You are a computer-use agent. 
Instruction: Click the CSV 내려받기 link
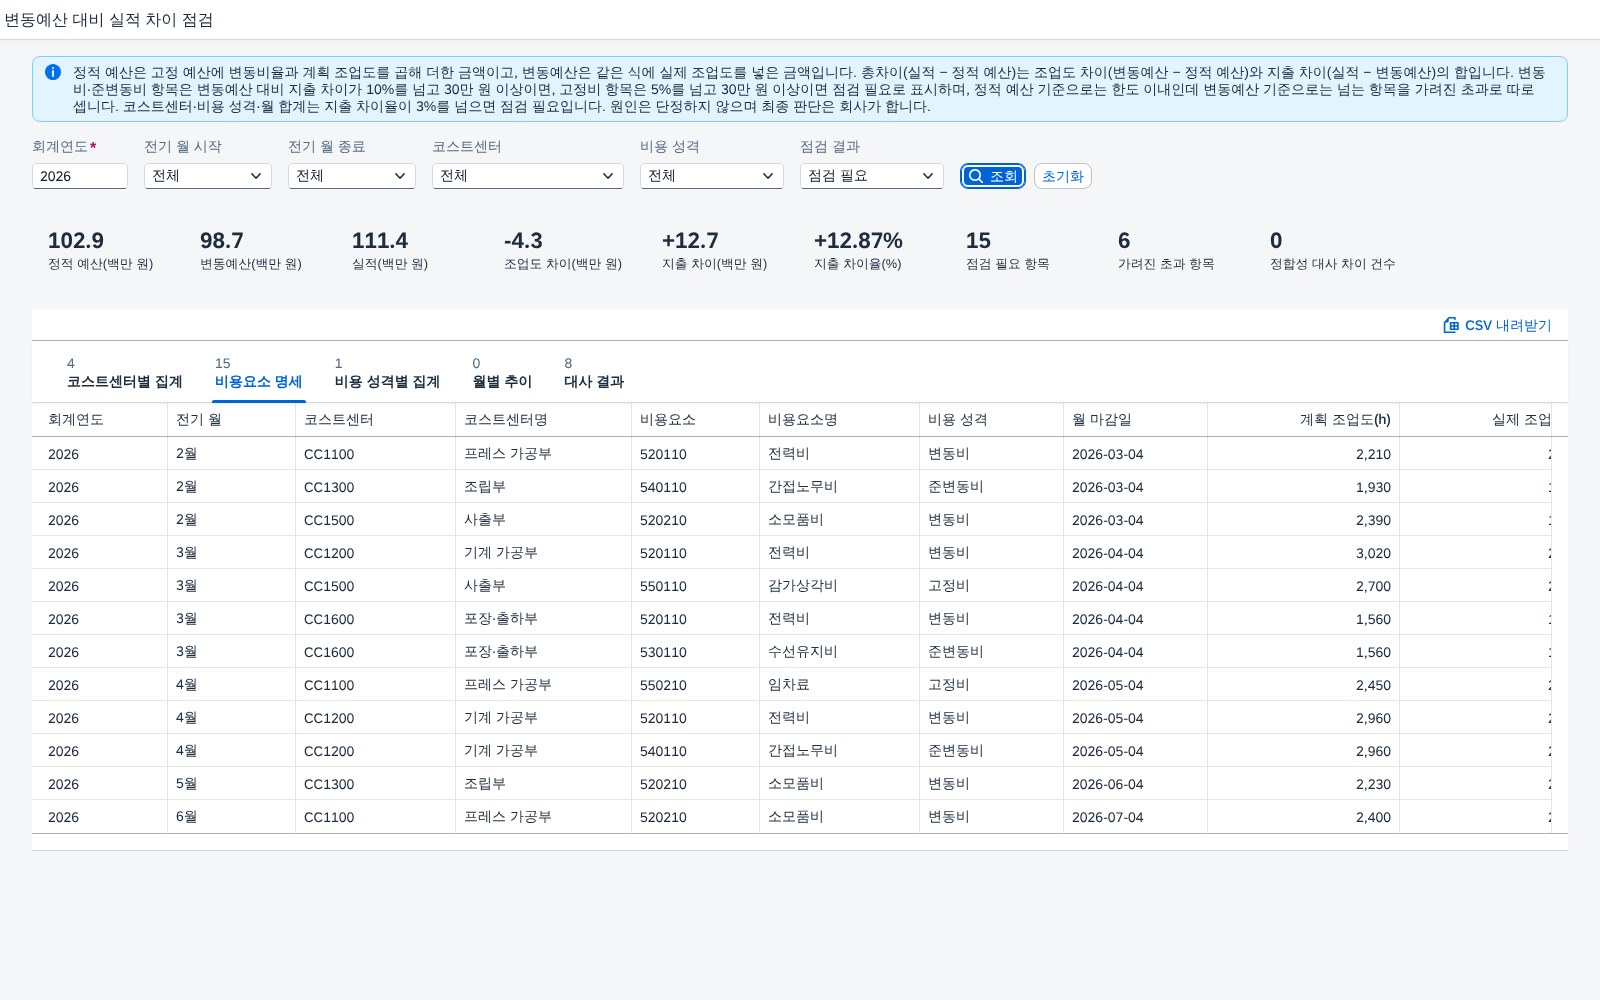coord(1497,325)
